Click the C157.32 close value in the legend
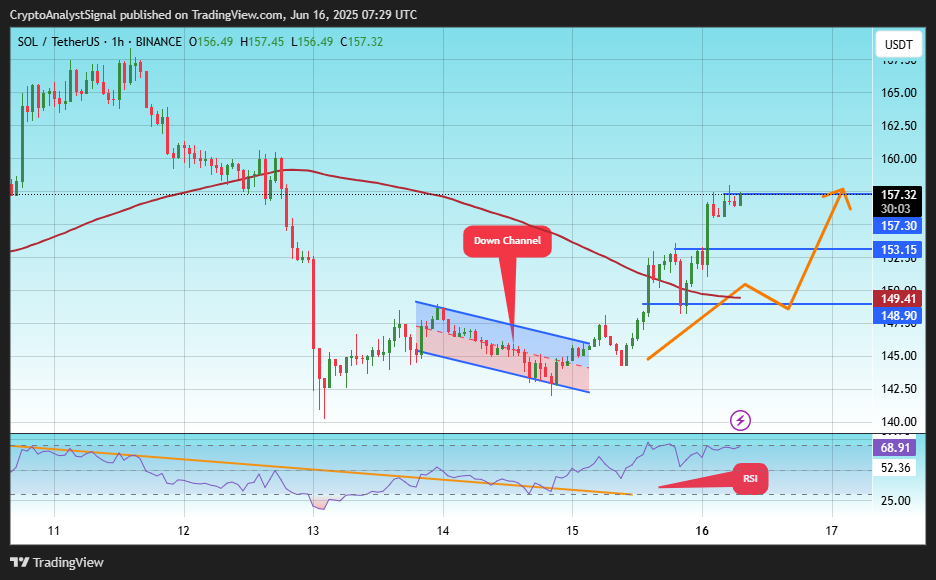Viewport: 936px width, 580px height. click(x=362, y=42)
